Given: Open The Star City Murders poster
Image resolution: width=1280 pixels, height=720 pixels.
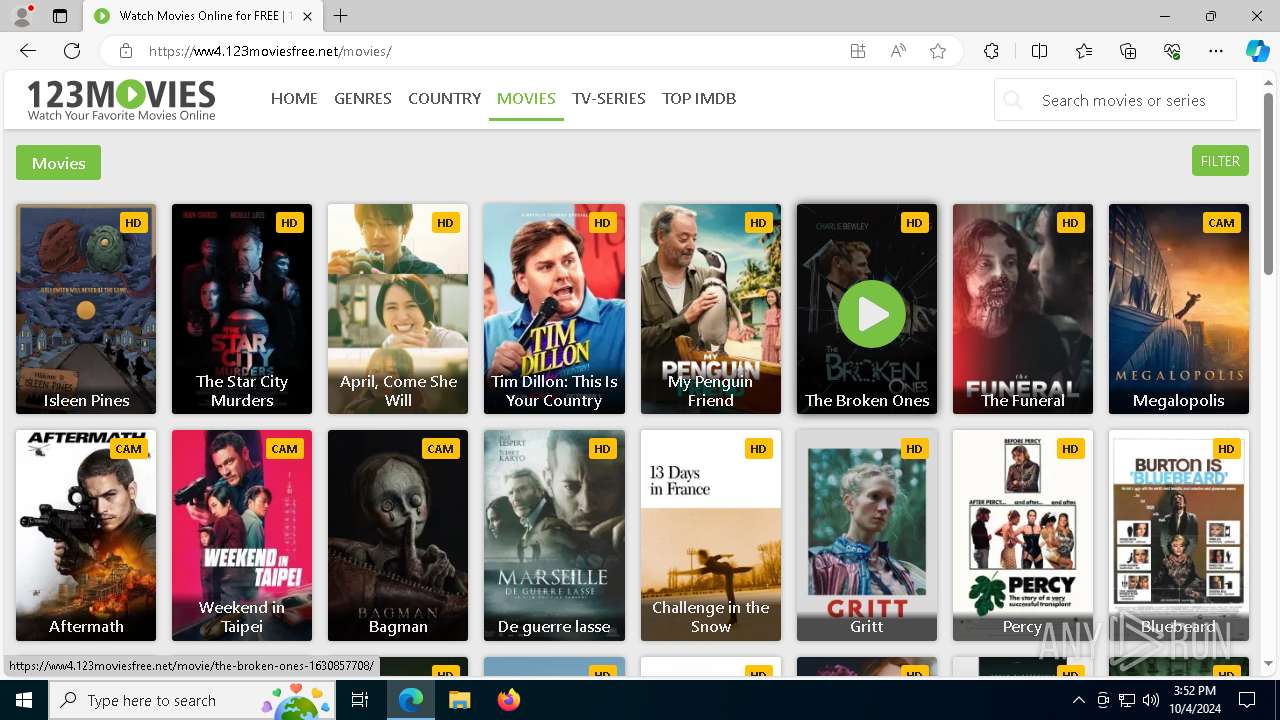Looking at the screenshot, I should point(242,309).
